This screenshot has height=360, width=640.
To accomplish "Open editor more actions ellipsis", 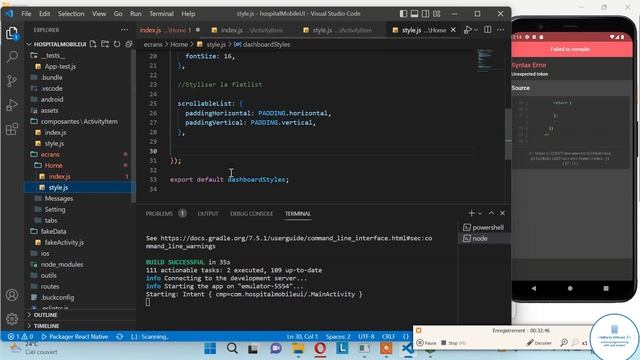I will 500,29.
